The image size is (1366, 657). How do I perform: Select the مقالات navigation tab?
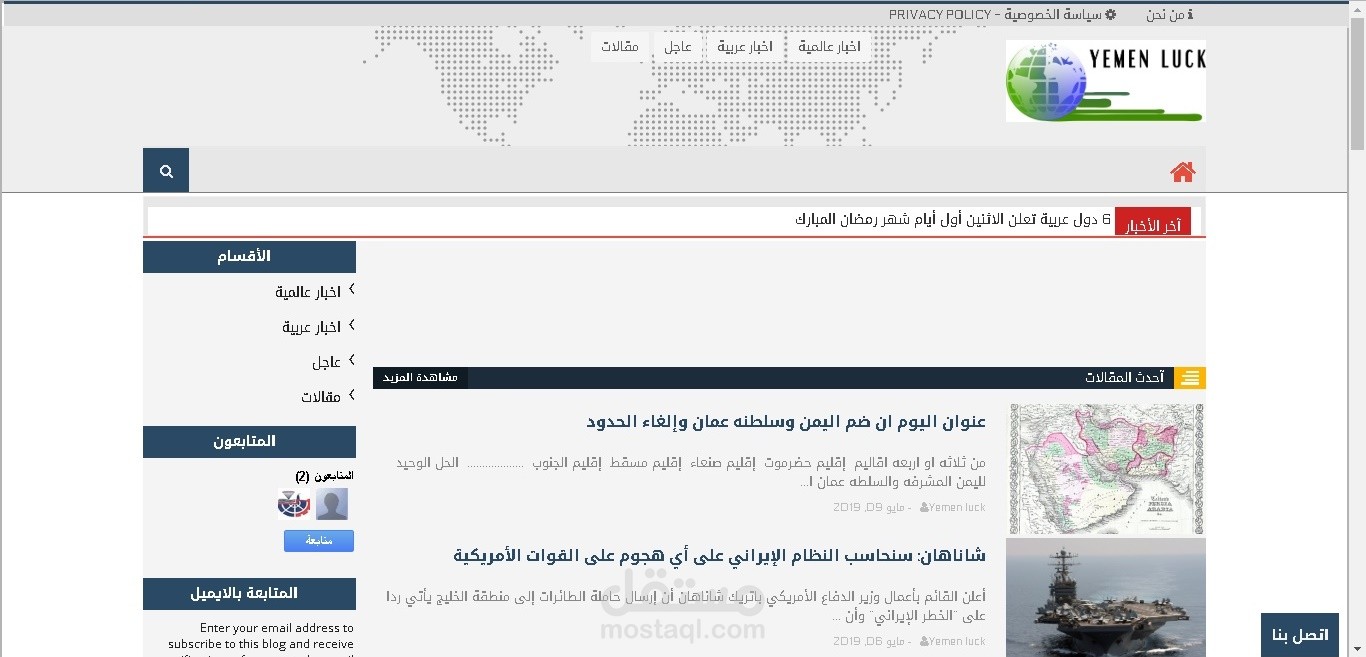point(620,46)
